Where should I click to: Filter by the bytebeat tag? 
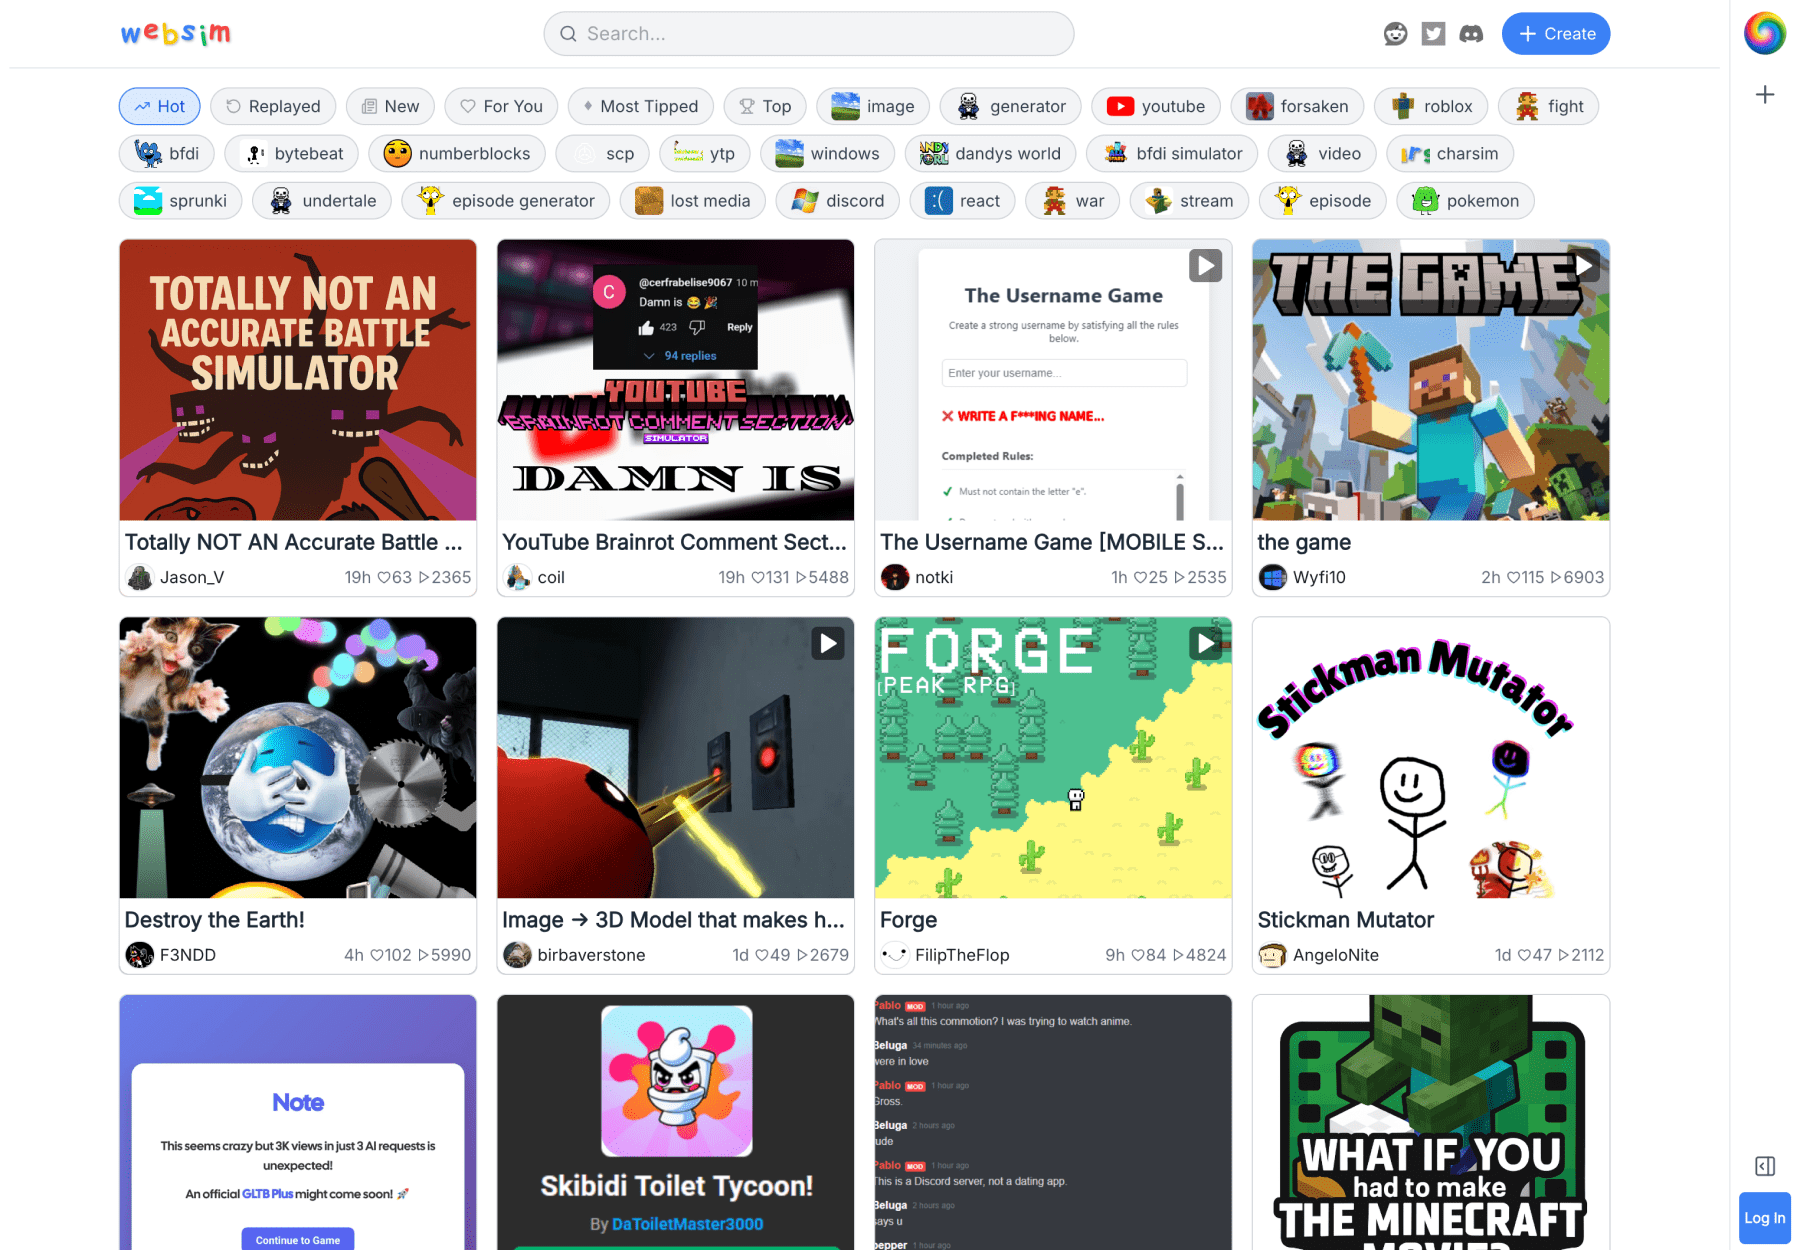click(x=292, y=153)
